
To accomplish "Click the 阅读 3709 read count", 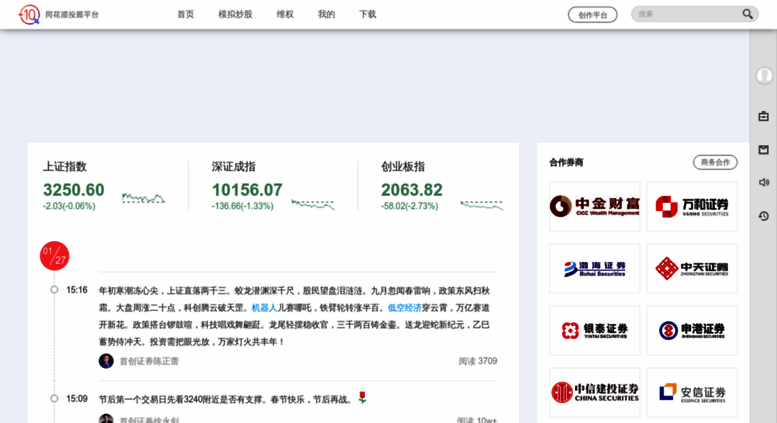I will point(478,361).
